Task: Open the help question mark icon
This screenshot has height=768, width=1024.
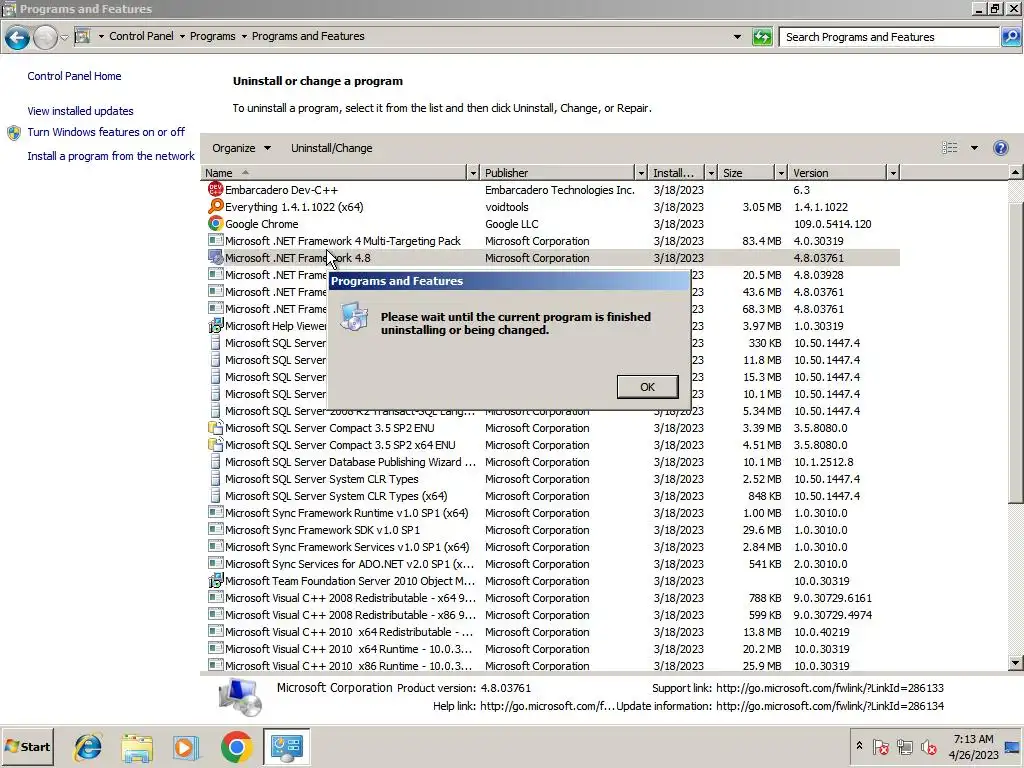Action: pos(1000,148)
